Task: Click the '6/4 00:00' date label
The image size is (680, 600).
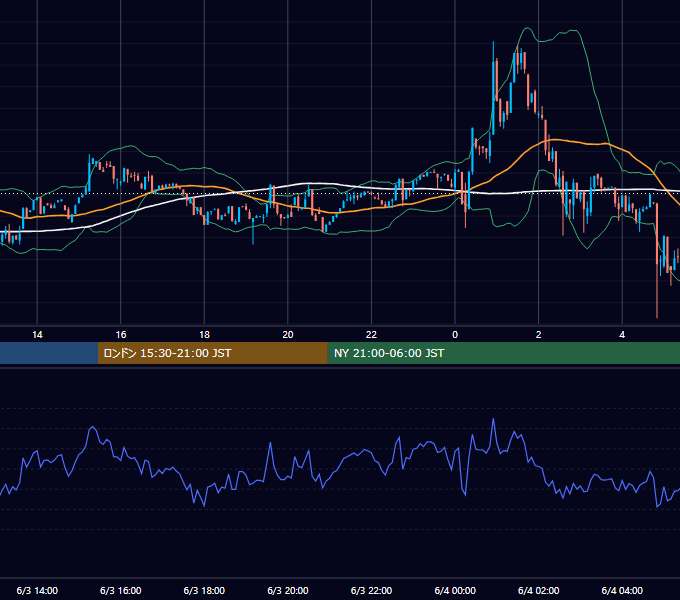Action: click(x=455, y=590)
